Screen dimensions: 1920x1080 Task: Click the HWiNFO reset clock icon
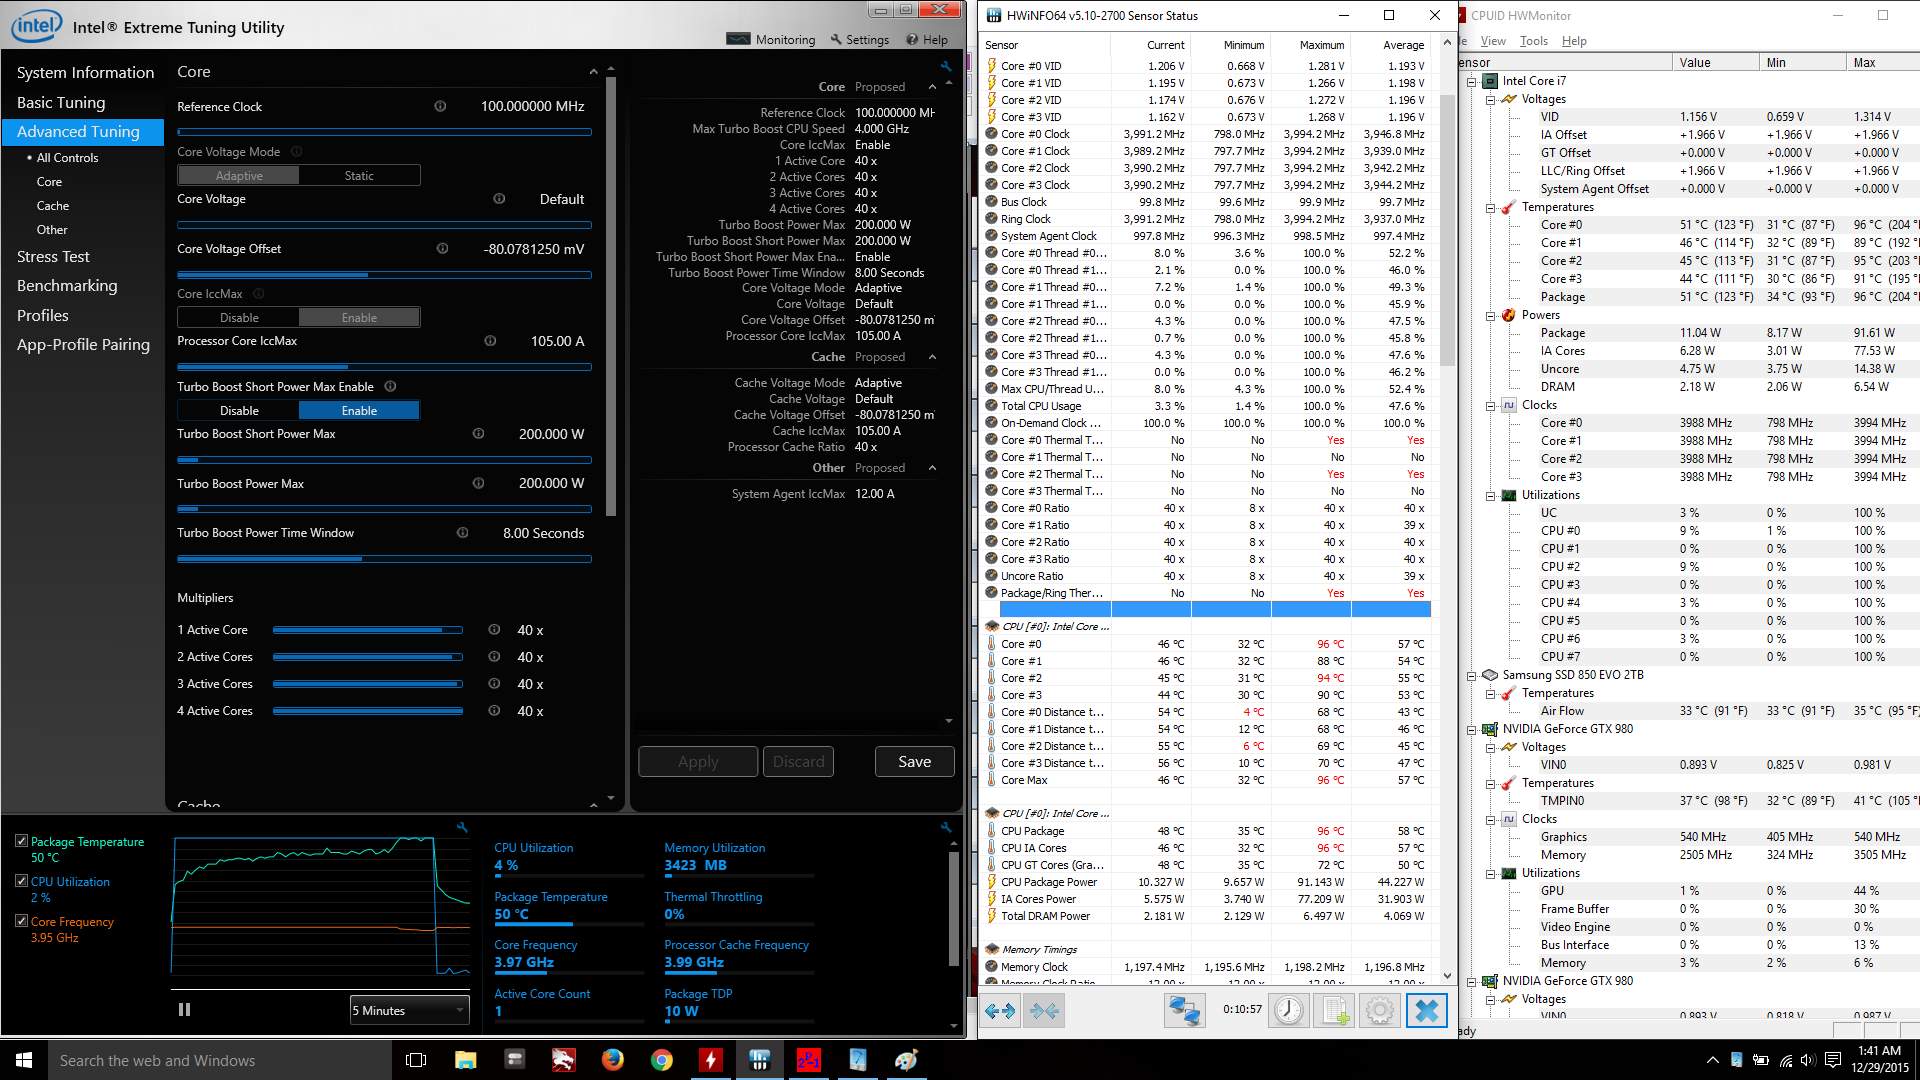pyautogui.click(x=1288, y=1011)
